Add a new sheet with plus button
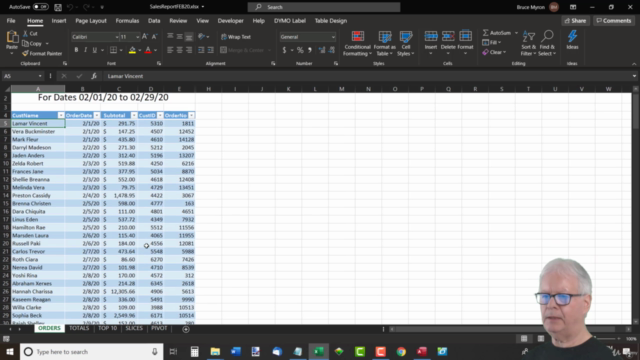The image size is (640, 360). pos(186,329)
